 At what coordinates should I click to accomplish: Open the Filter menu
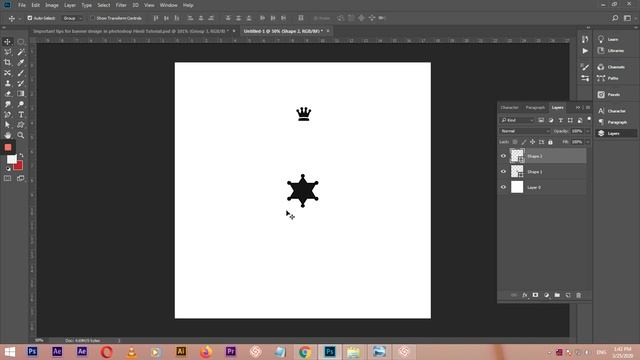pyautogui.click(x=121, y=5)
